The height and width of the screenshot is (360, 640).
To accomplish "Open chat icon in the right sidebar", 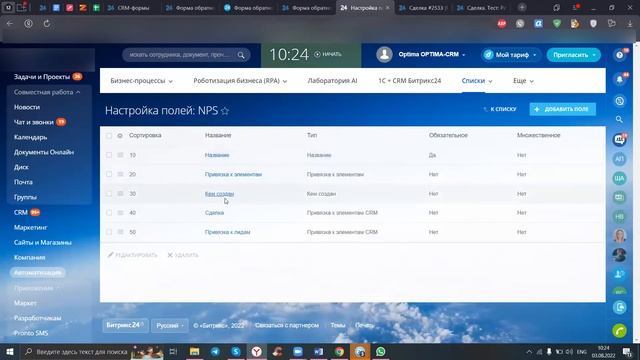I will [x=619, y=140].
